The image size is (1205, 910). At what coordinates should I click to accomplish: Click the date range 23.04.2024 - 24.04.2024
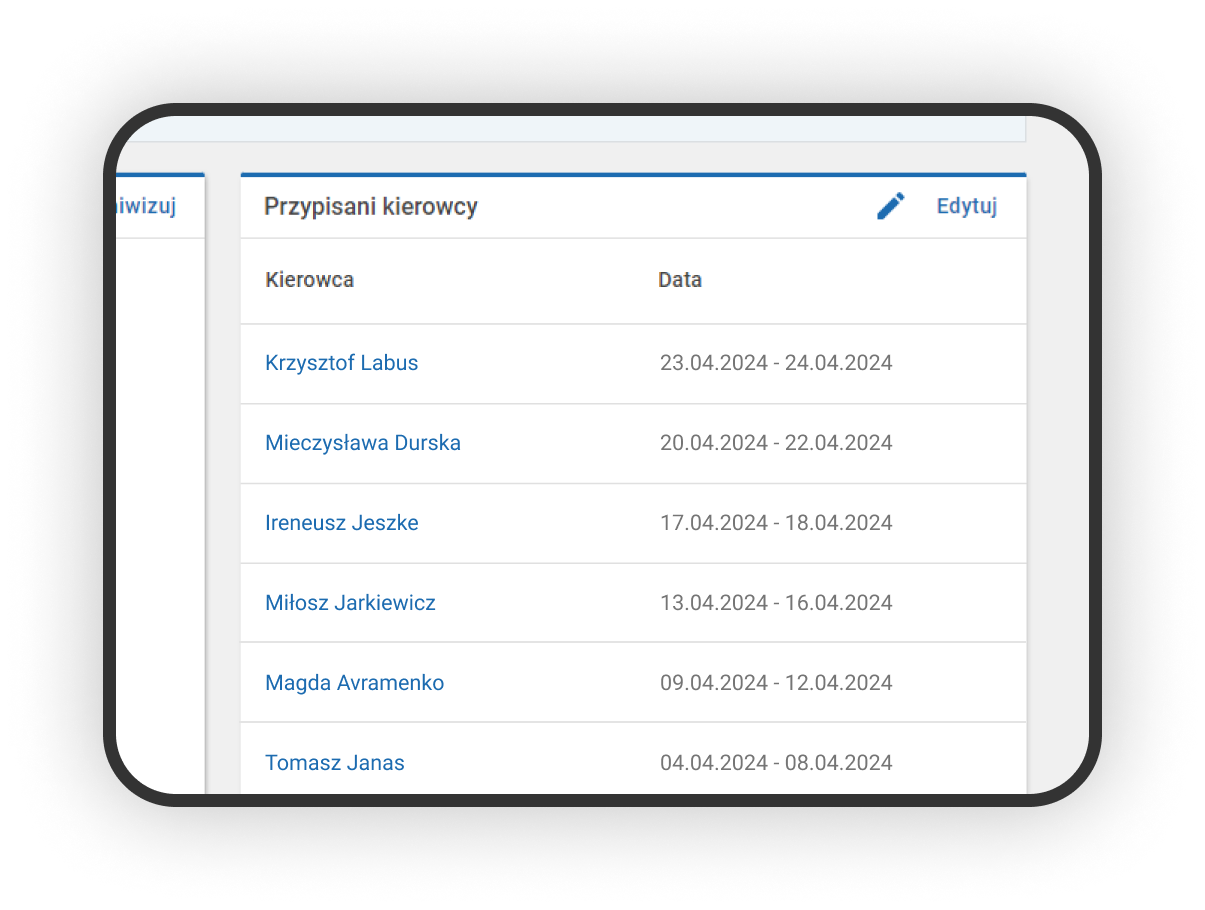click(x=776, y=363)
